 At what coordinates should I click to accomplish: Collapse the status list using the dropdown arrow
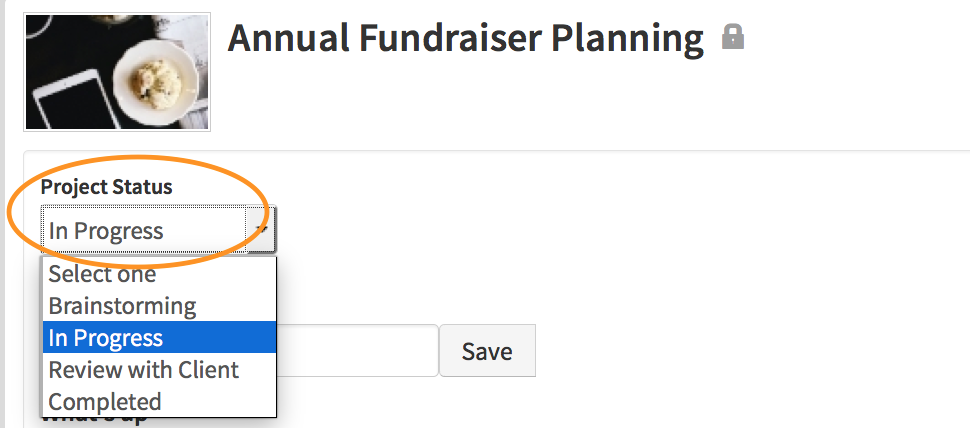click(x=262, y=231)
